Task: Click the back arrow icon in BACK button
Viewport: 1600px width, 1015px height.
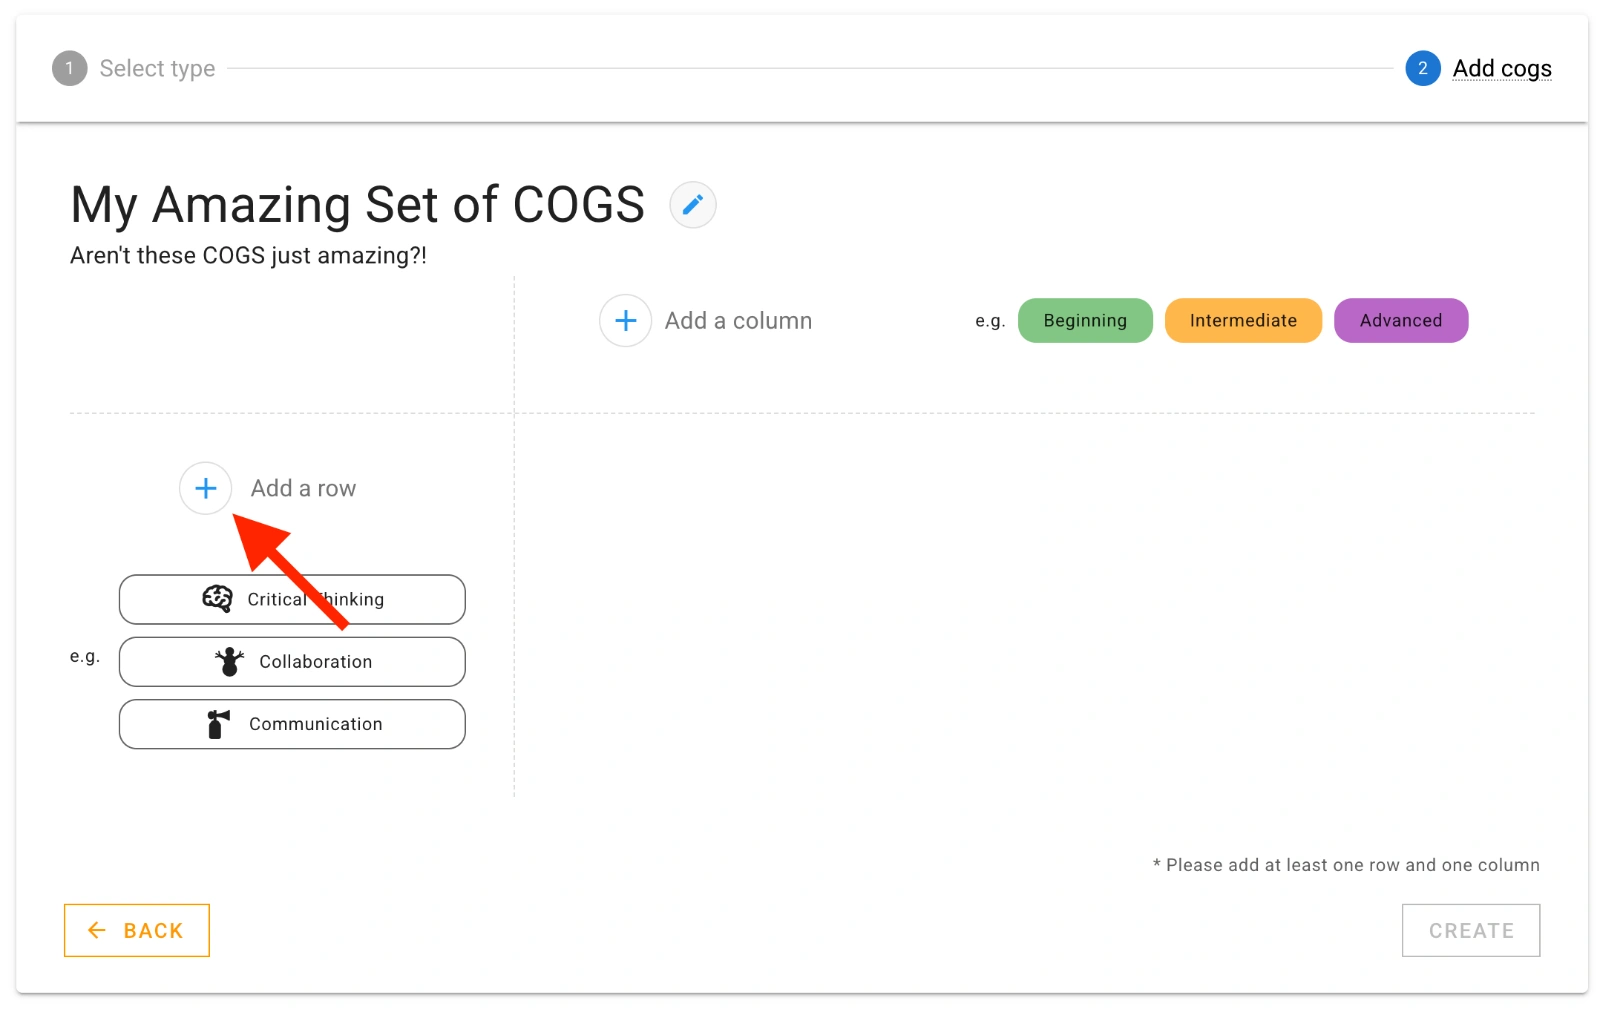Action: (x=97, y=930)
